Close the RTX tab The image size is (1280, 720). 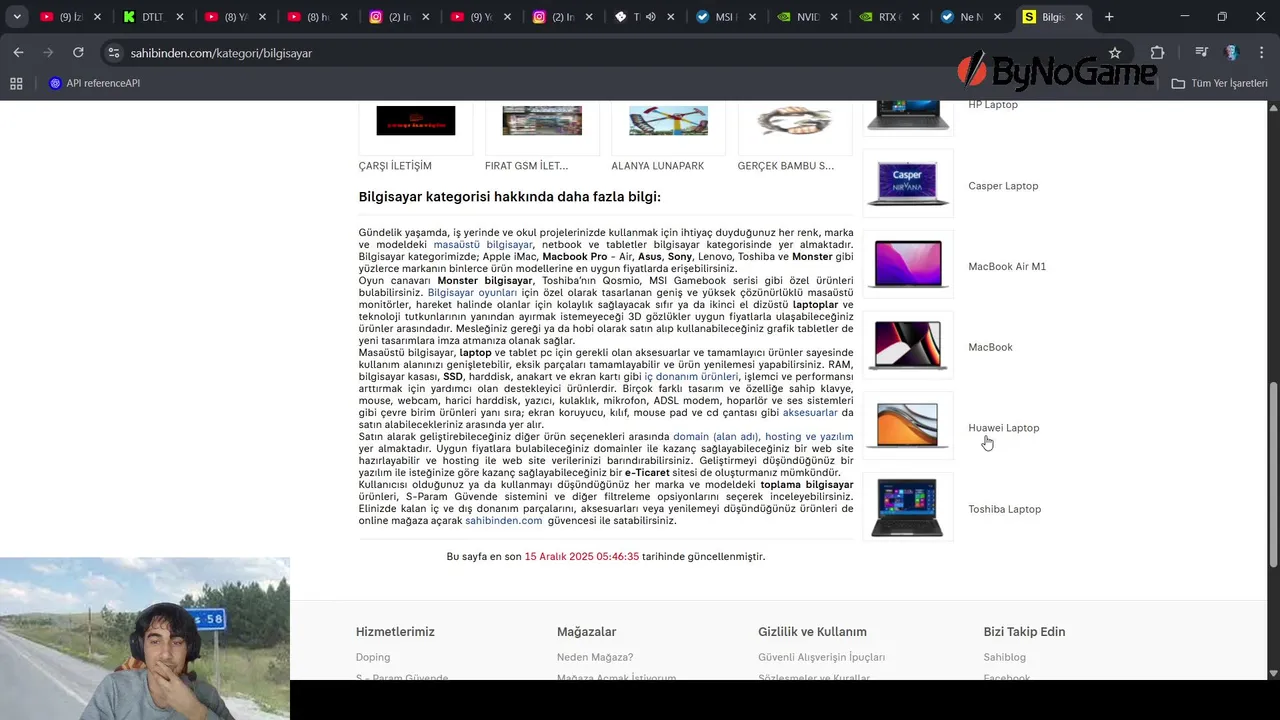coord(916,17)
